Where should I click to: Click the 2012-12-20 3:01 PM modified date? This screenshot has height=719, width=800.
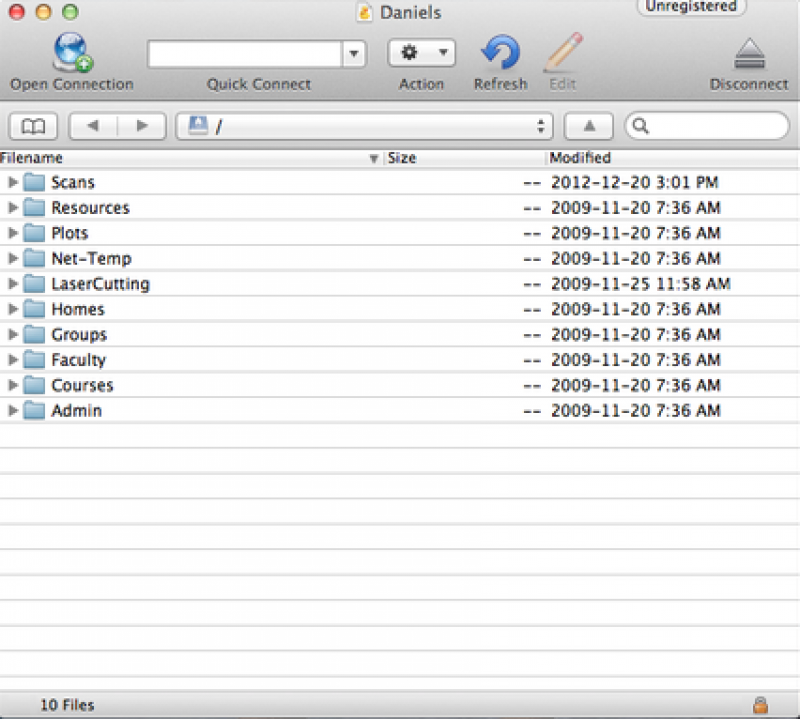point(635,182)
